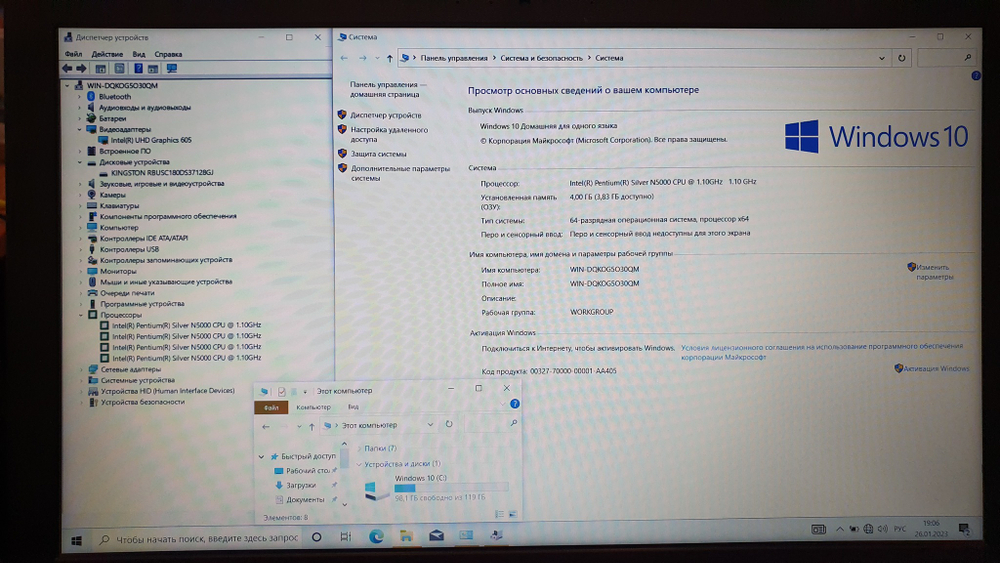The width and height of the screenshot is (1000, 563).
Task: Collapse the Видеоадаптеры category
Action: (x=80, y=129)
